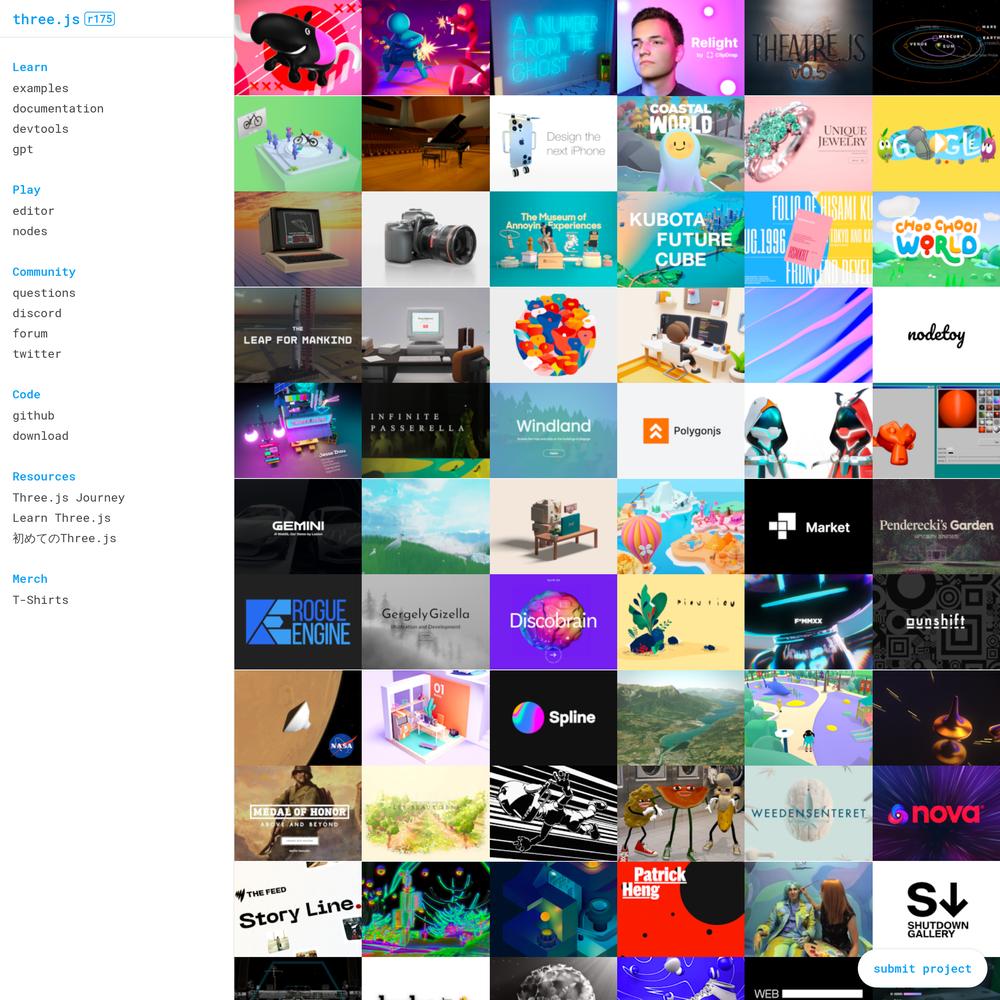Open the gunshift project thumbnail

[936, 622]
